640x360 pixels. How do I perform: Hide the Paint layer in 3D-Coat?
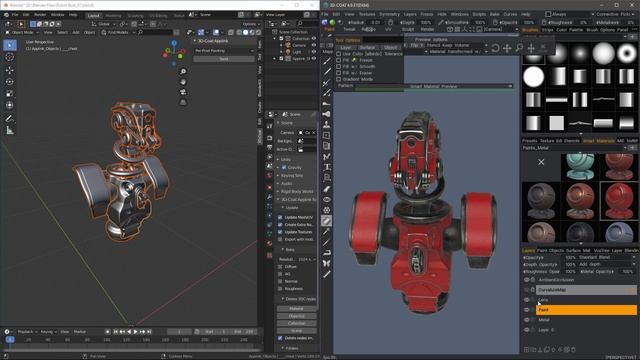(x=527, y=310)
